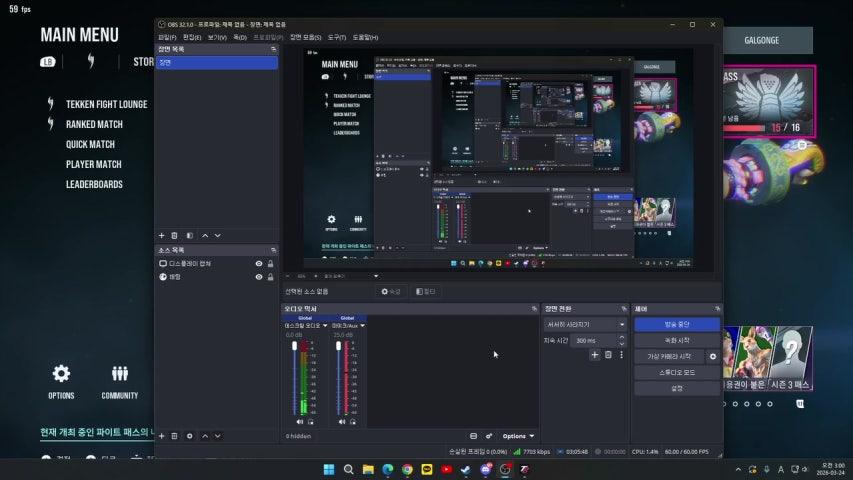The image size is (853, 480).
Task: Open the virtual camera settings gear
Action: (x=713, y=356)
